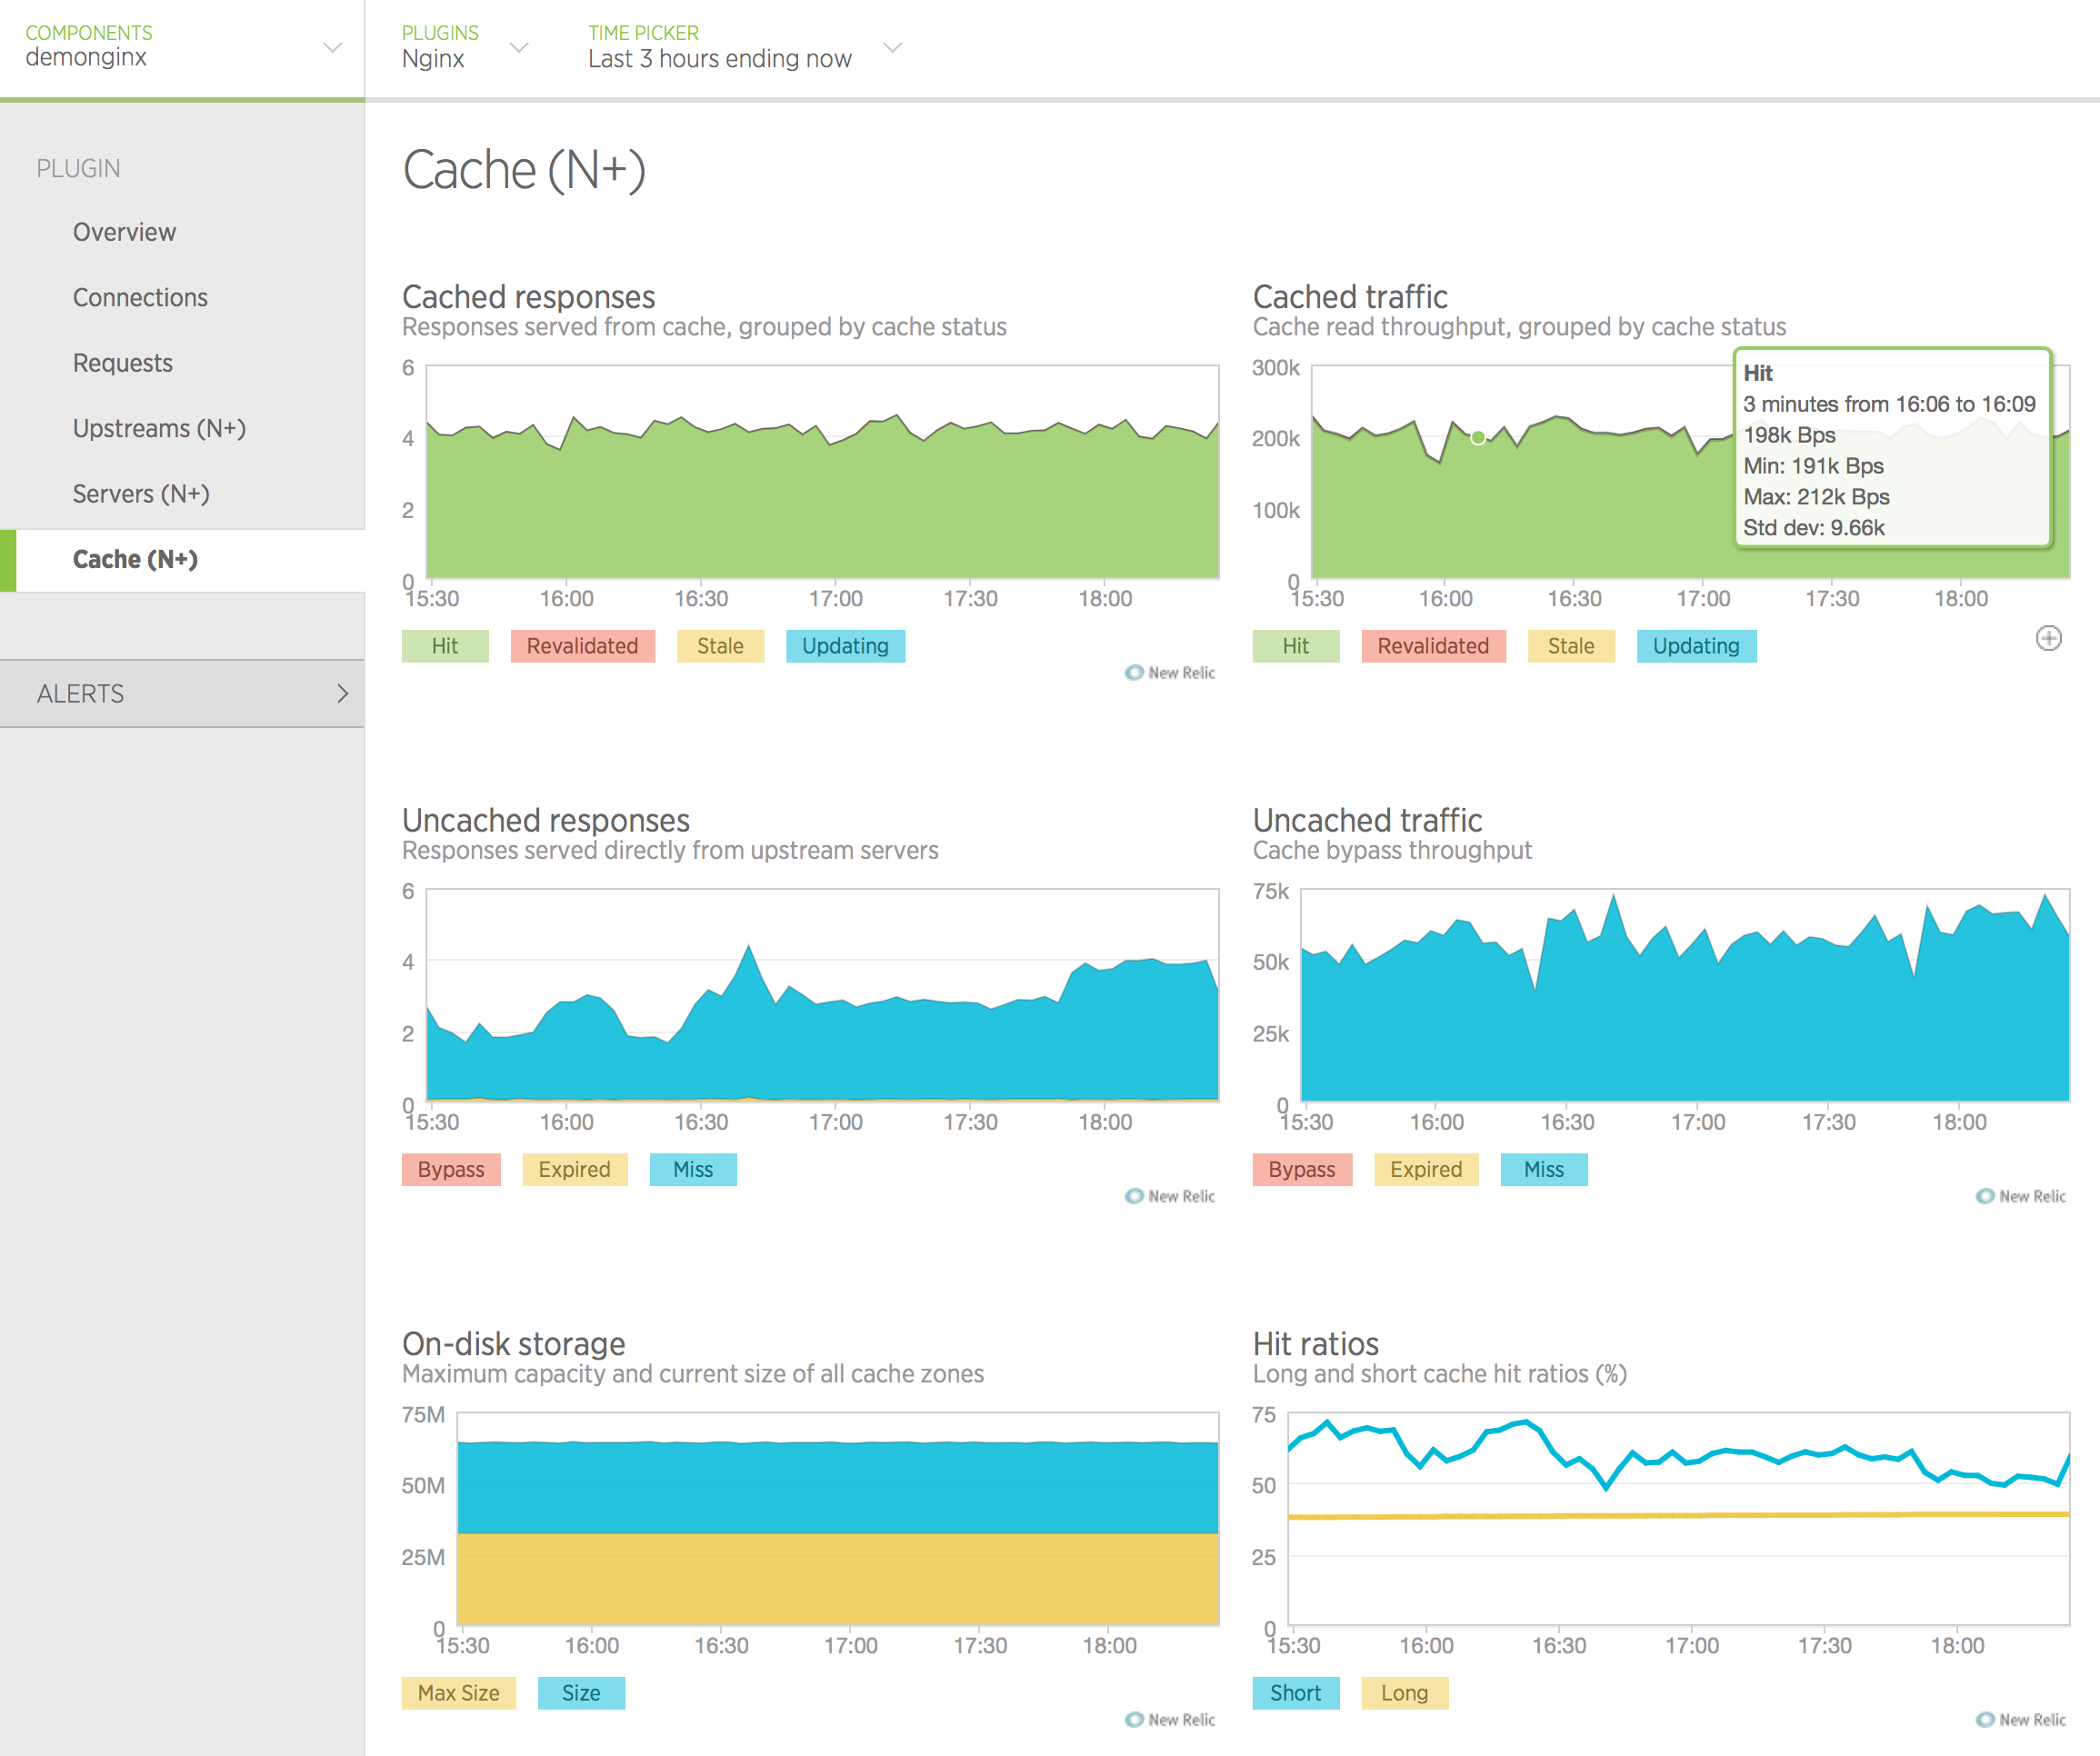This screenshot has height=1756, width=2100.
Task: Toggle the Bypass legend under Uncached responses
Action: point(450,1169)
